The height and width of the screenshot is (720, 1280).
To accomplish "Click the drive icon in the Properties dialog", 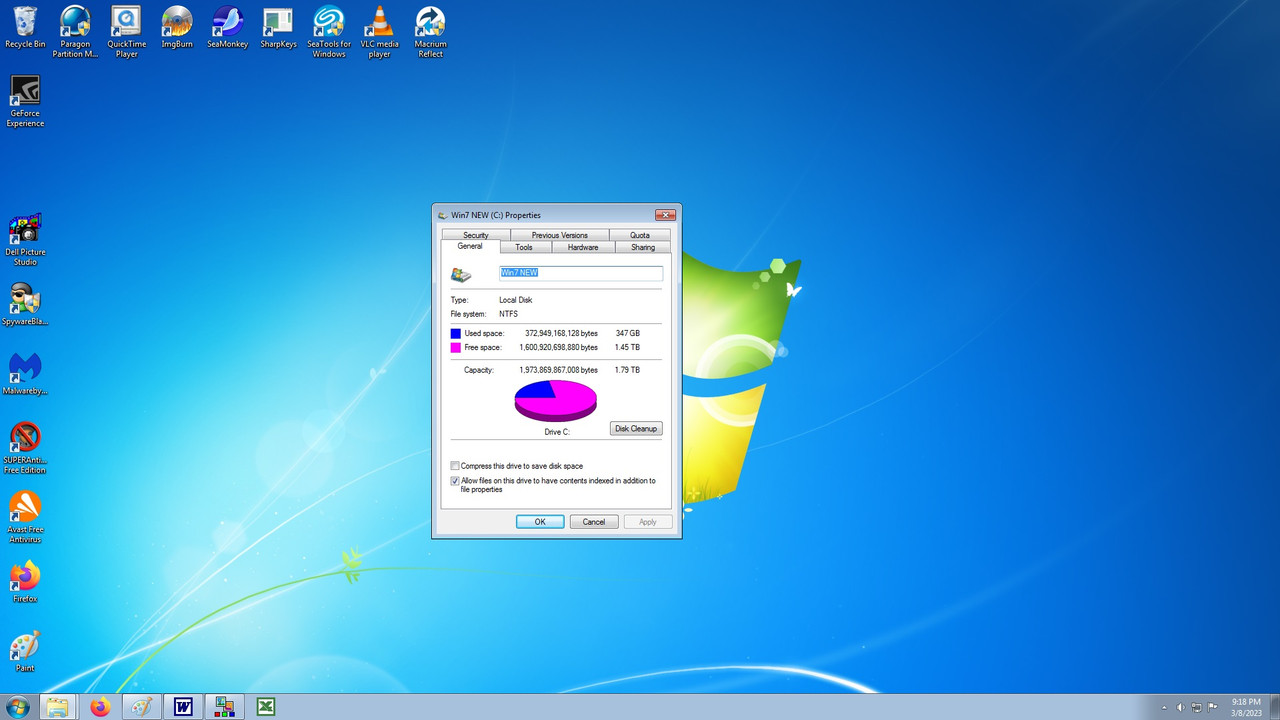I will [x=461, y=274].
